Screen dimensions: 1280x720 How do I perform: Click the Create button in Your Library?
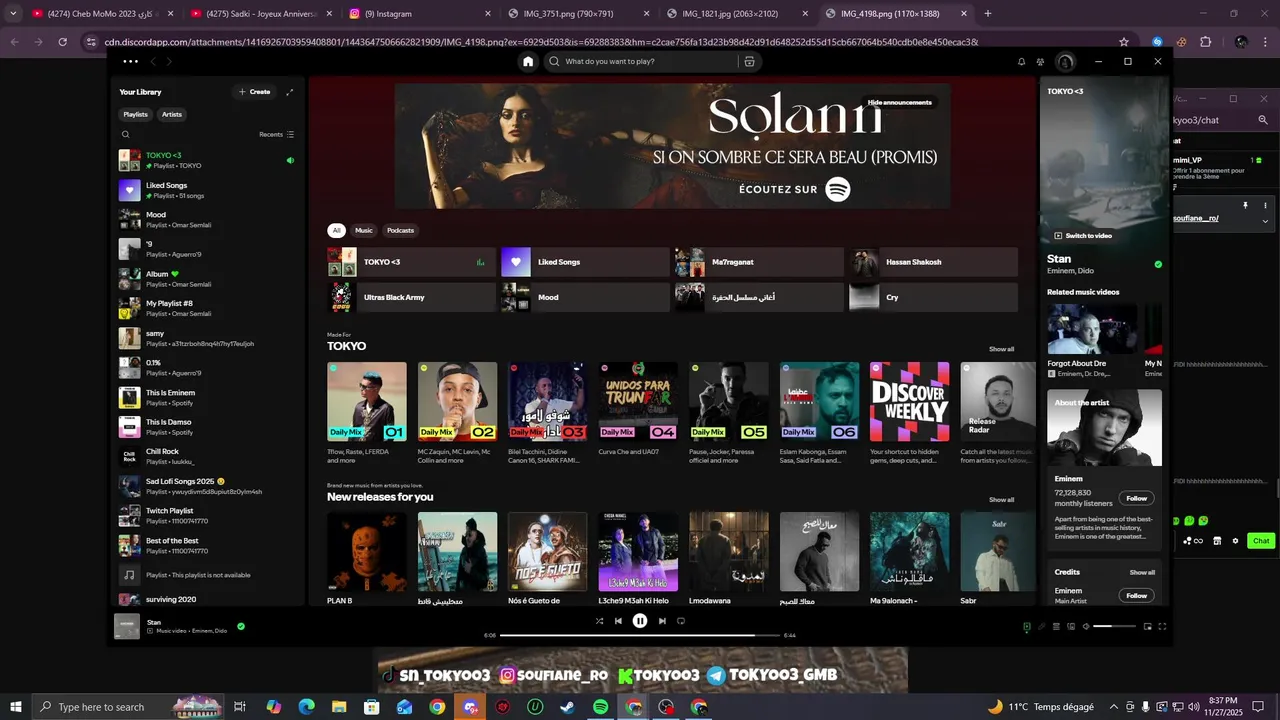click(254, 92)
